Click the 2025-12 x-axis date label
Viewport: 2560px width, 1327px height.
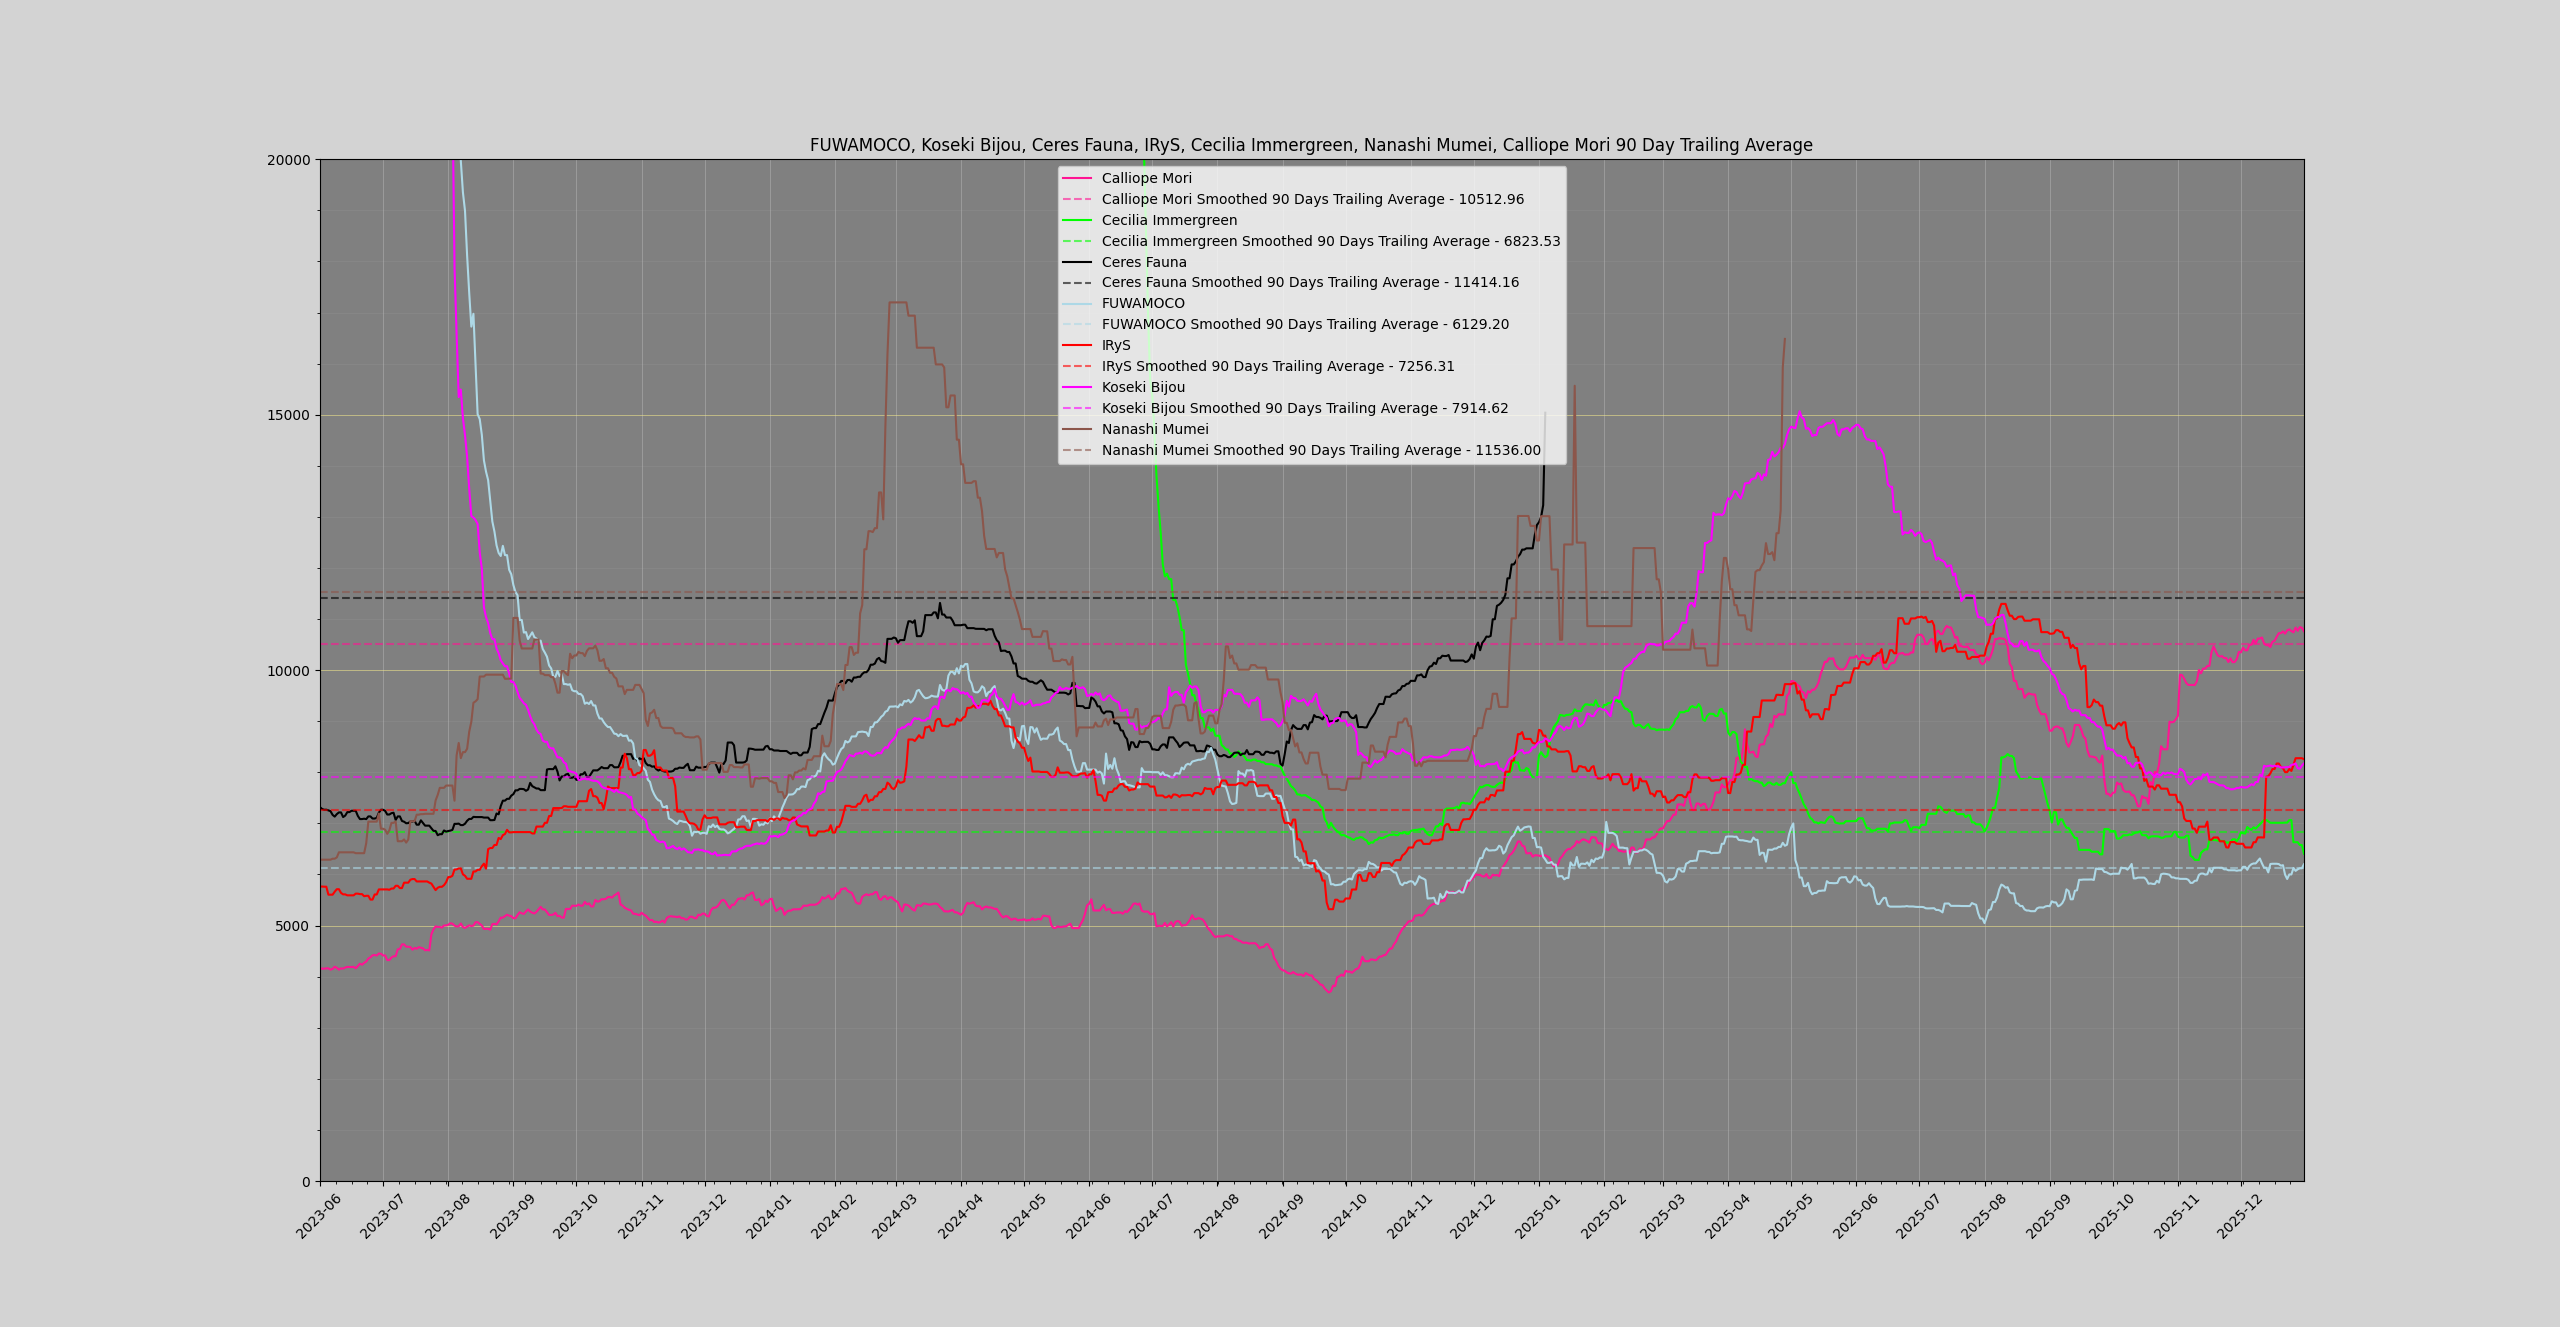[2240, 1217]
